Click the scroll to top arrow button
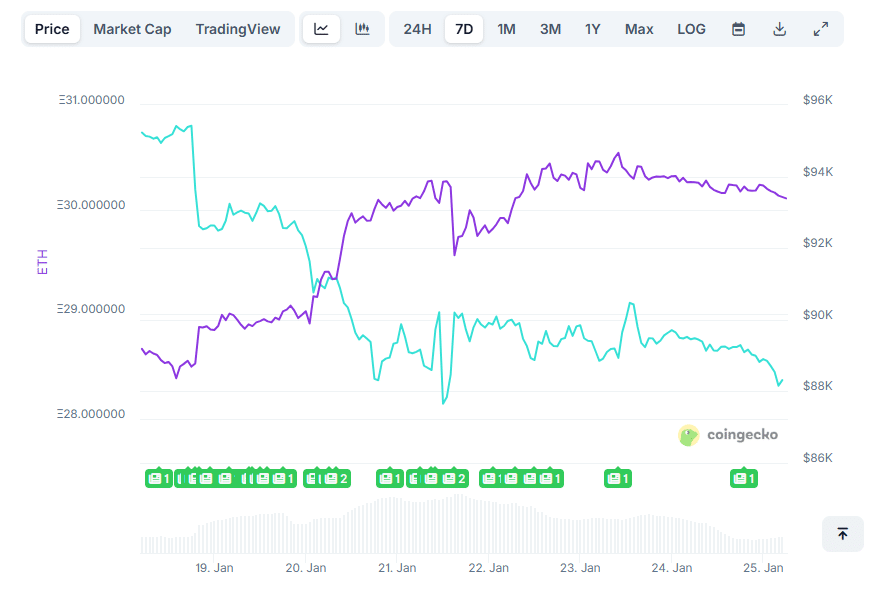Screen dimensions: 873x592 (x=842, y=534)
